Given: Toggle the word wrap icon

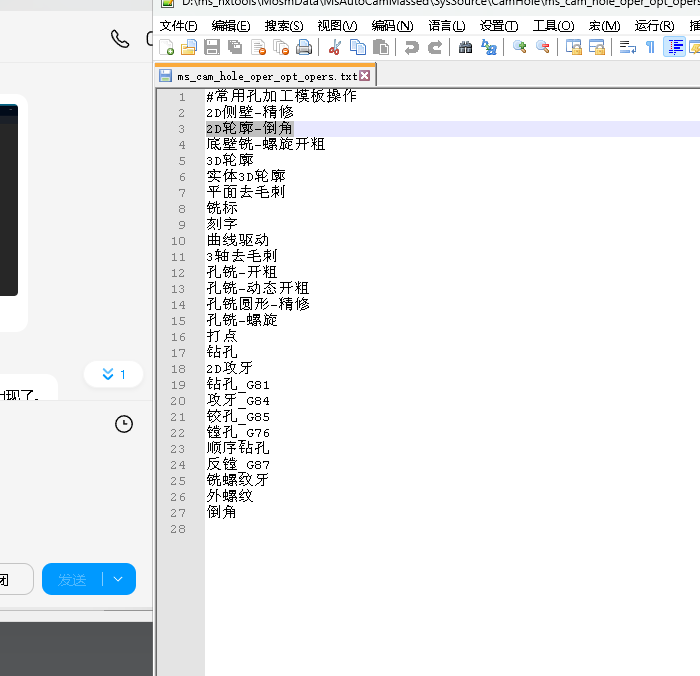Looking at the screenshot, I should tap(628, 47).
